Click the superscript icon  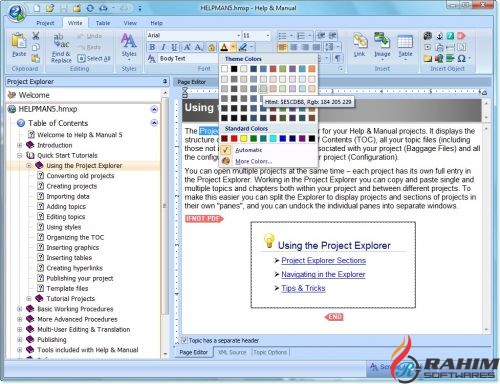click(187, 47)
